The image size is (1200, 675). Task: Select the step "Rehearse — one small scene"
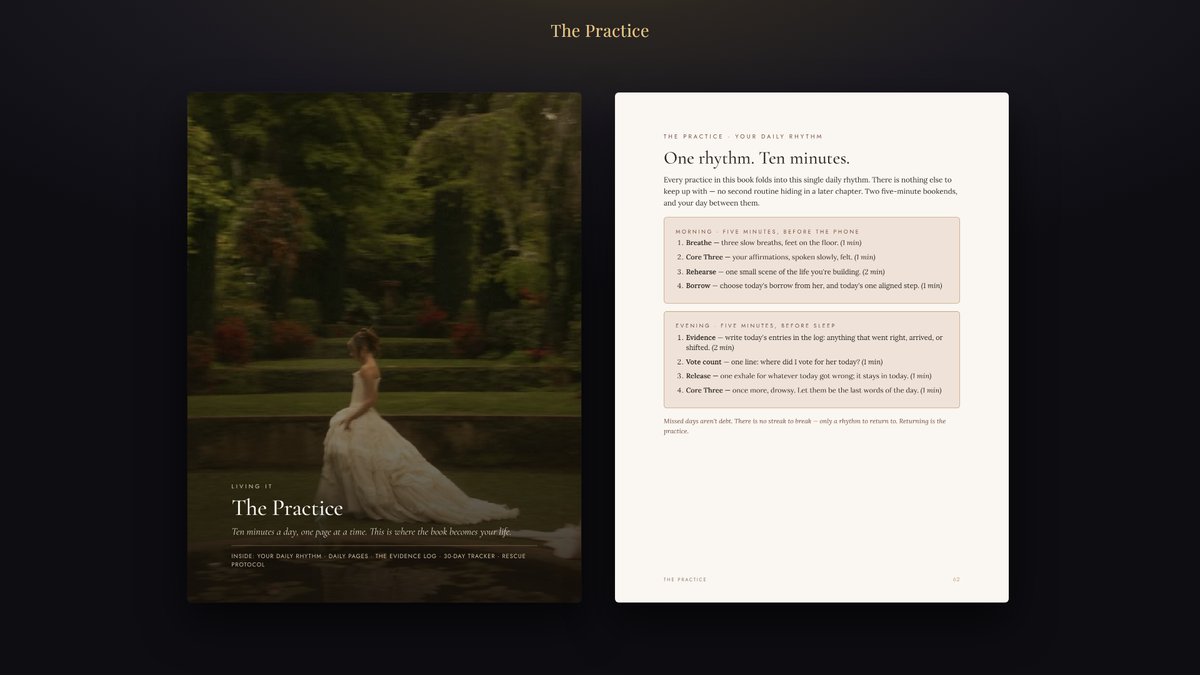pos(780,272)
